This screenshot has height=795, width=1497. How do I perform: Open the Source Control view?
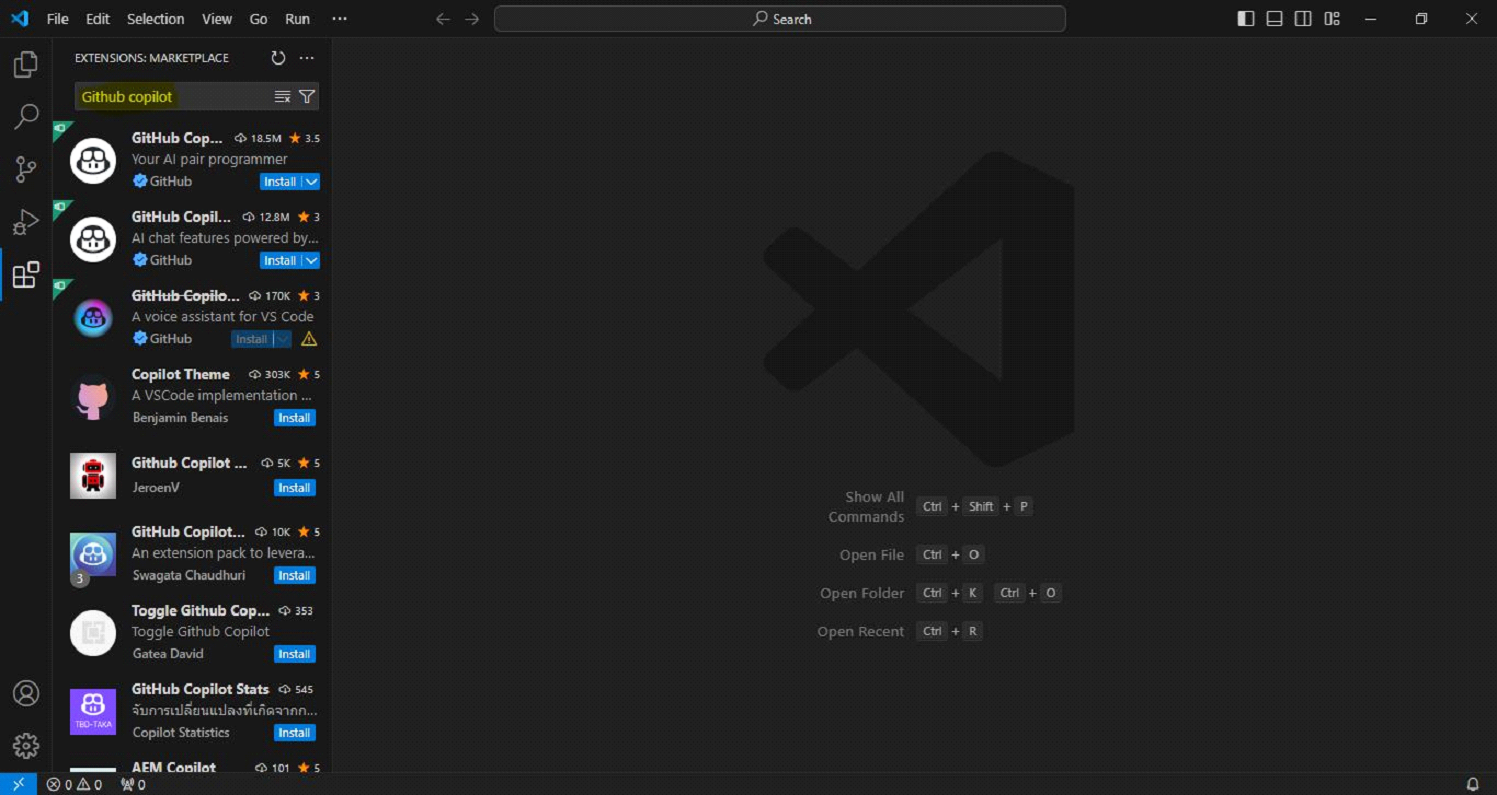(x=26, y=170)
